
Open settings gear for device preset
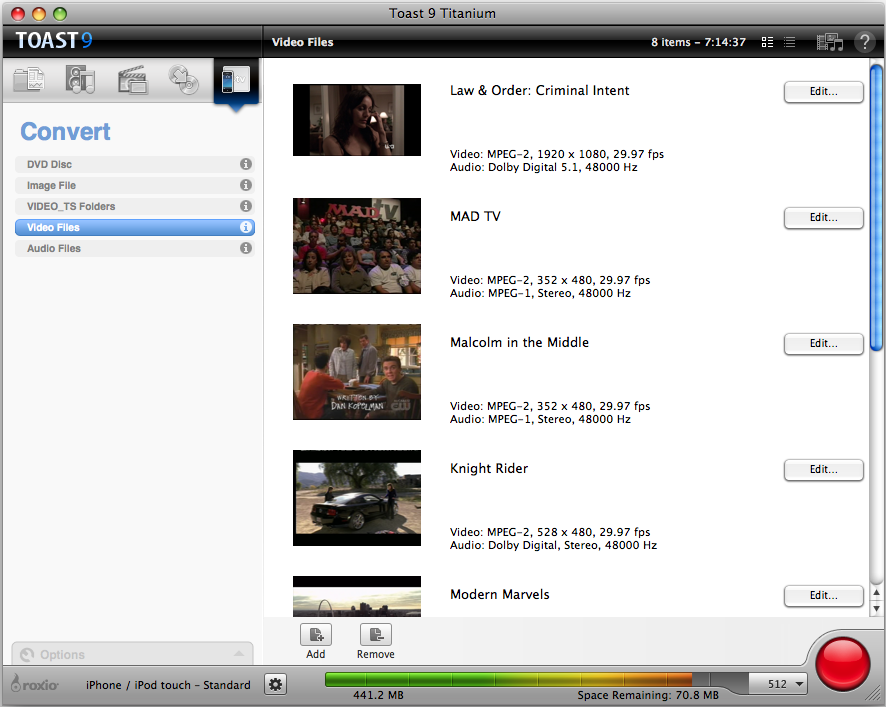coord(275,684)
